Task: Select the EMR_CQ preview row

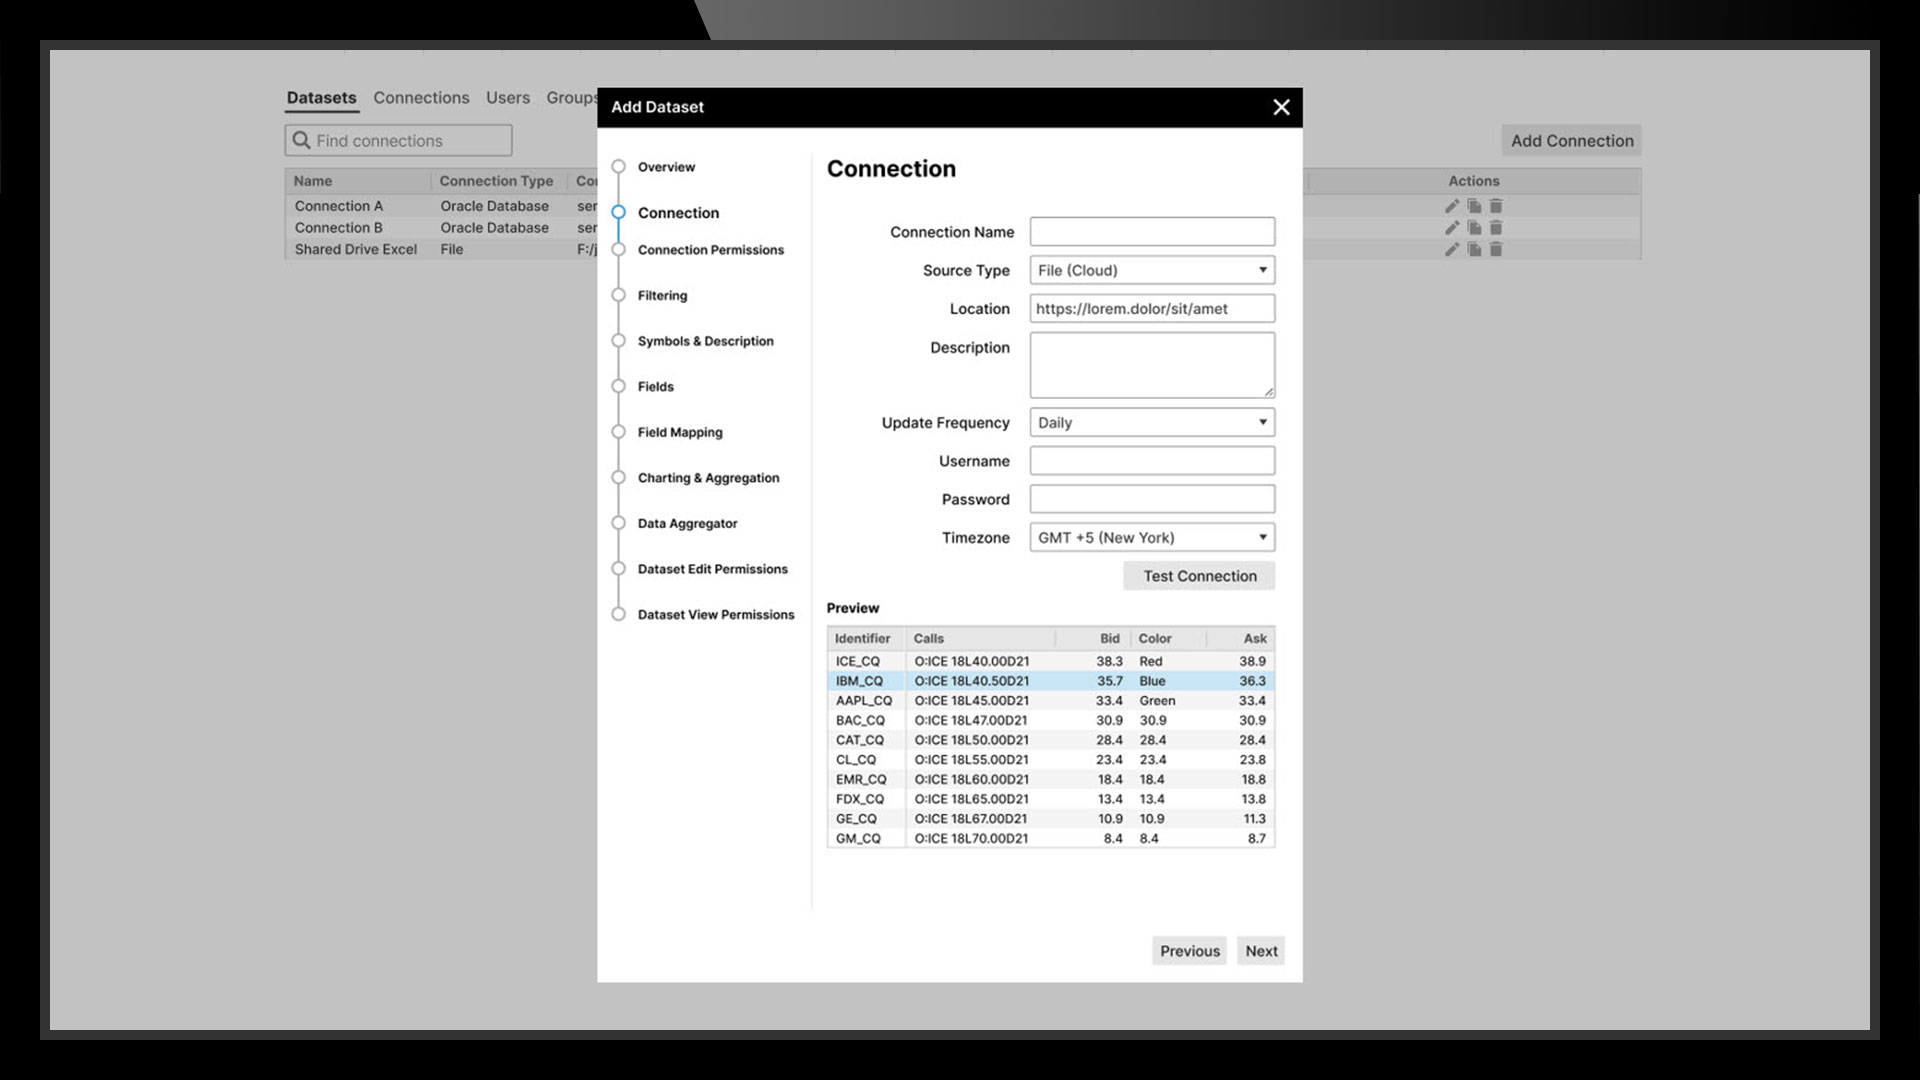Action: pyautogui.click(x=1051, y=779)
